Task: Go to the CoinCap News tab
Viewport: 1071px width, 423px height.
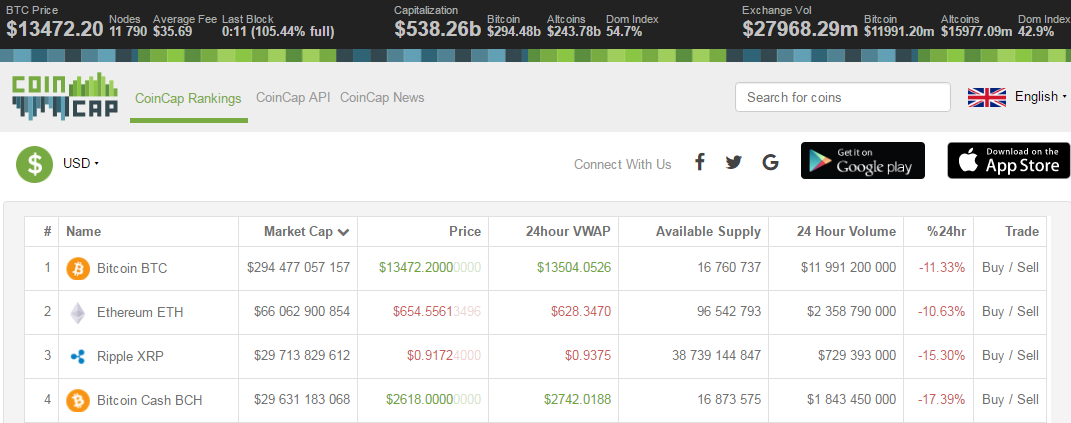Action: click(382, 98)
